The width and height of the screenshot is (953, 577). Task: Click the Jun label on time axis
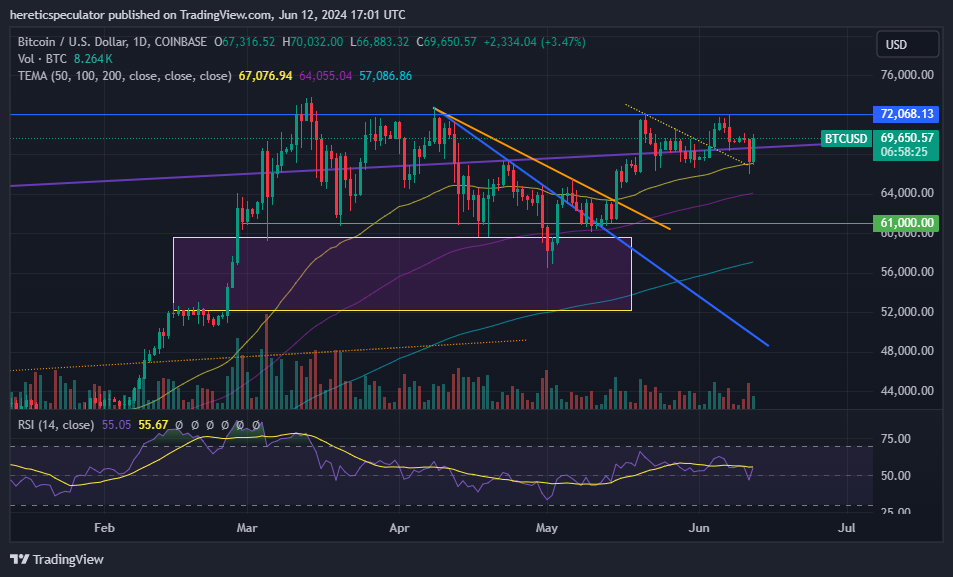coord(699,528)
